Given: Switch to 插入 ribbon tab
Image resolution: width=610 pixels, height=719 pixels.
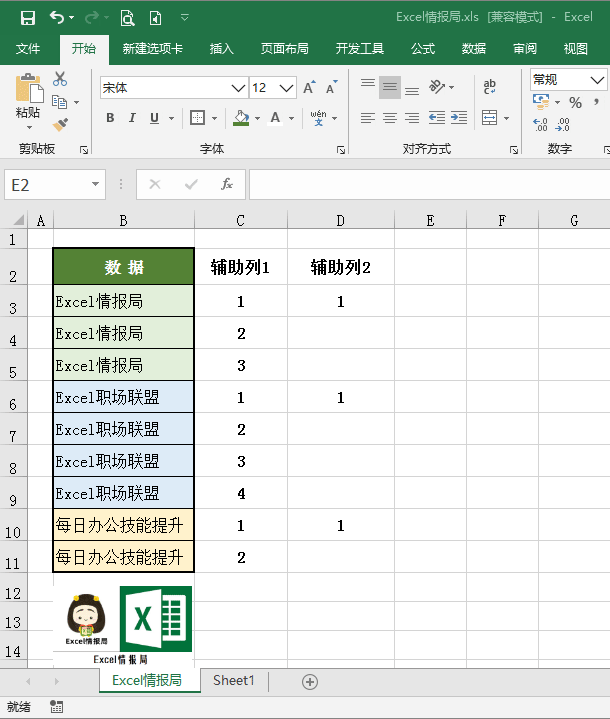Looking at the screenshot, I should tap(222, 49).
